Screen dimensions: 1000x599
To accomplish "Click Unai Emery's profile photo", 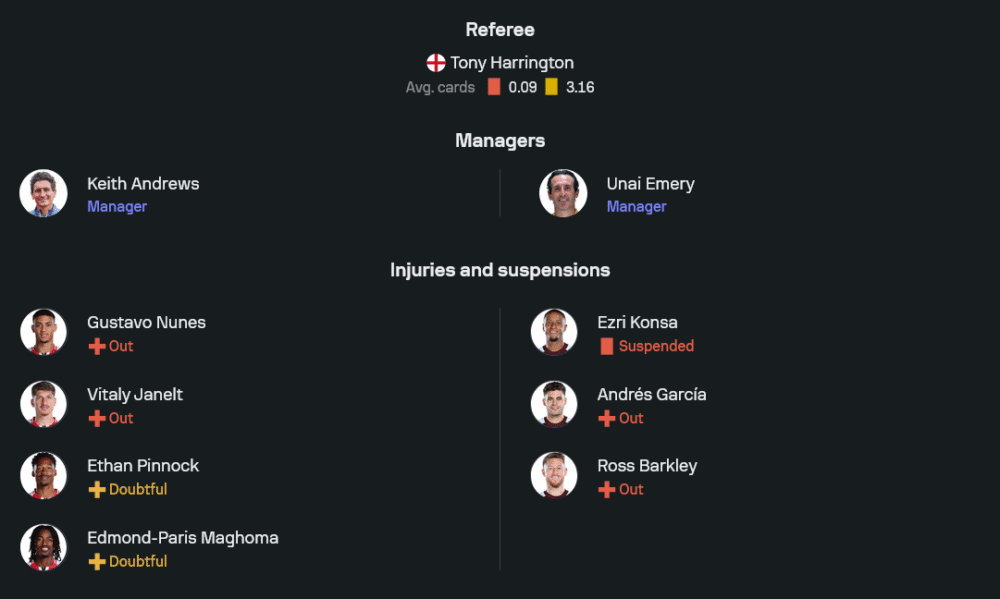I will [x=563, y=193].
